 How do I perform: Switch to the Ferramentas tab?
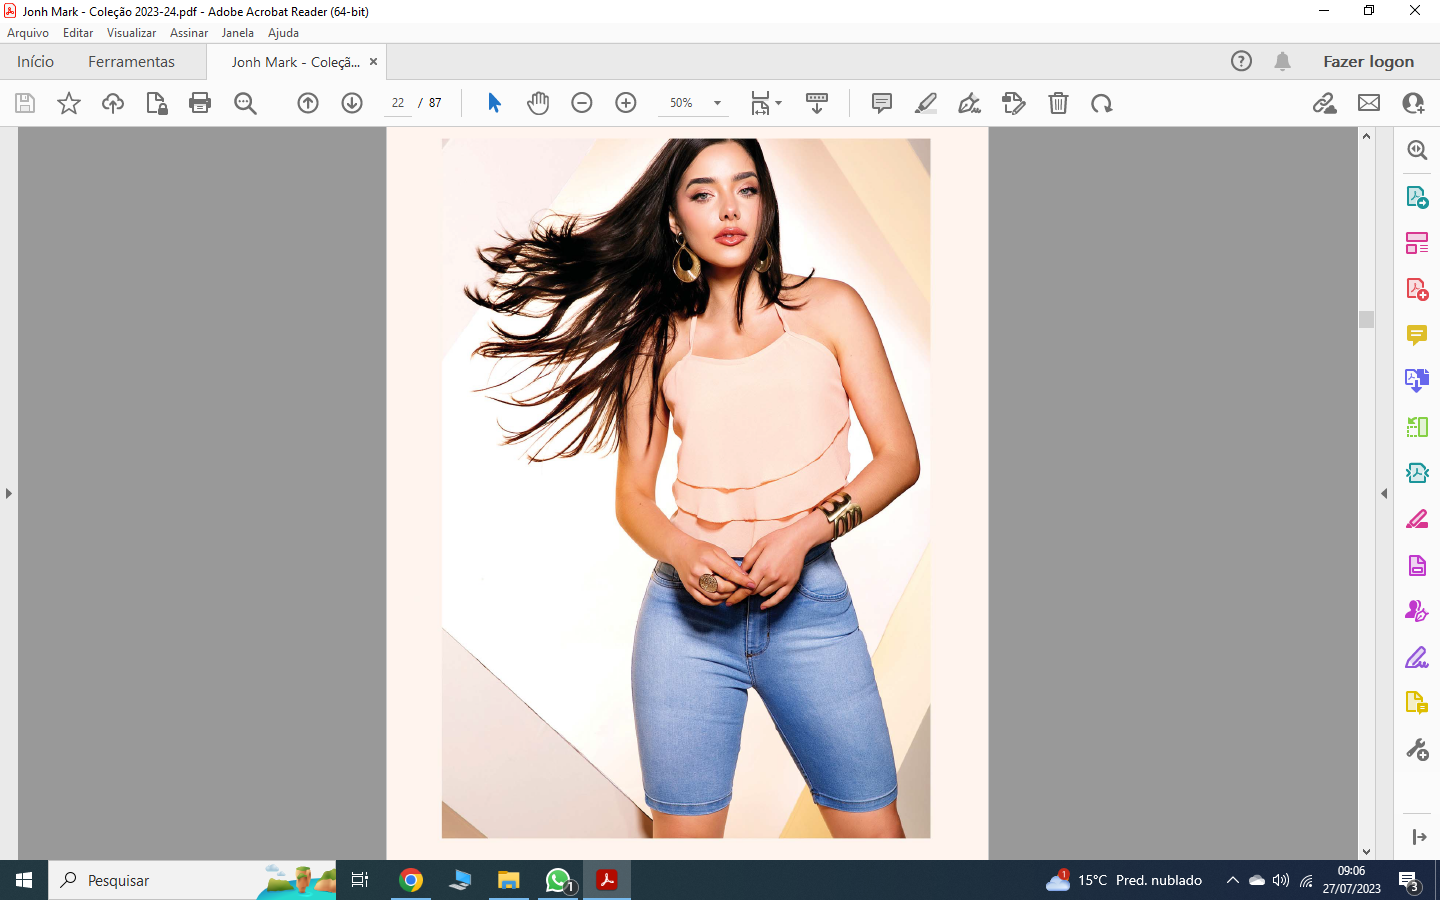click(x=131, y=62)
